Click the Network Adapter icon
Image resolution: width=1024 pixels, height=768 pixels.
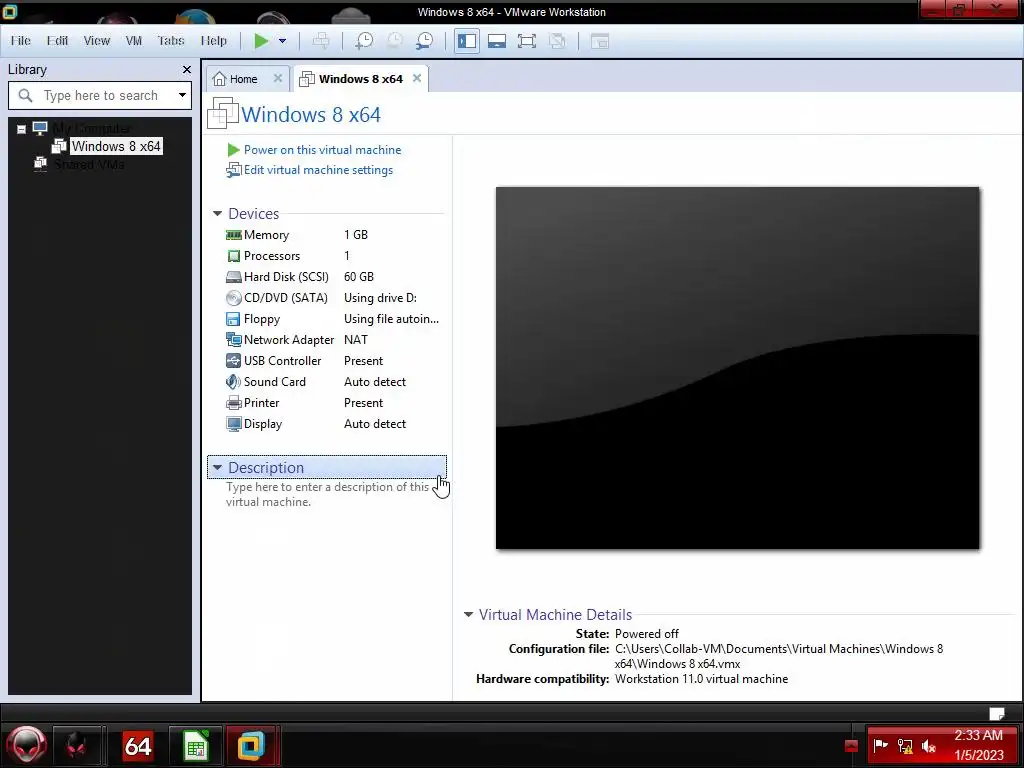pos(233,340)
